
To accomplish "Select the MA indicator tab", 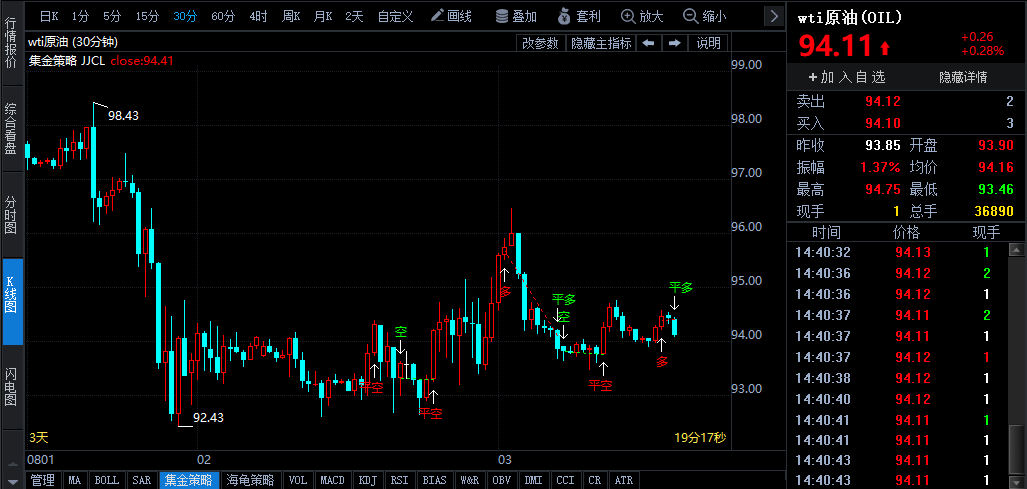I will [75, 480].
